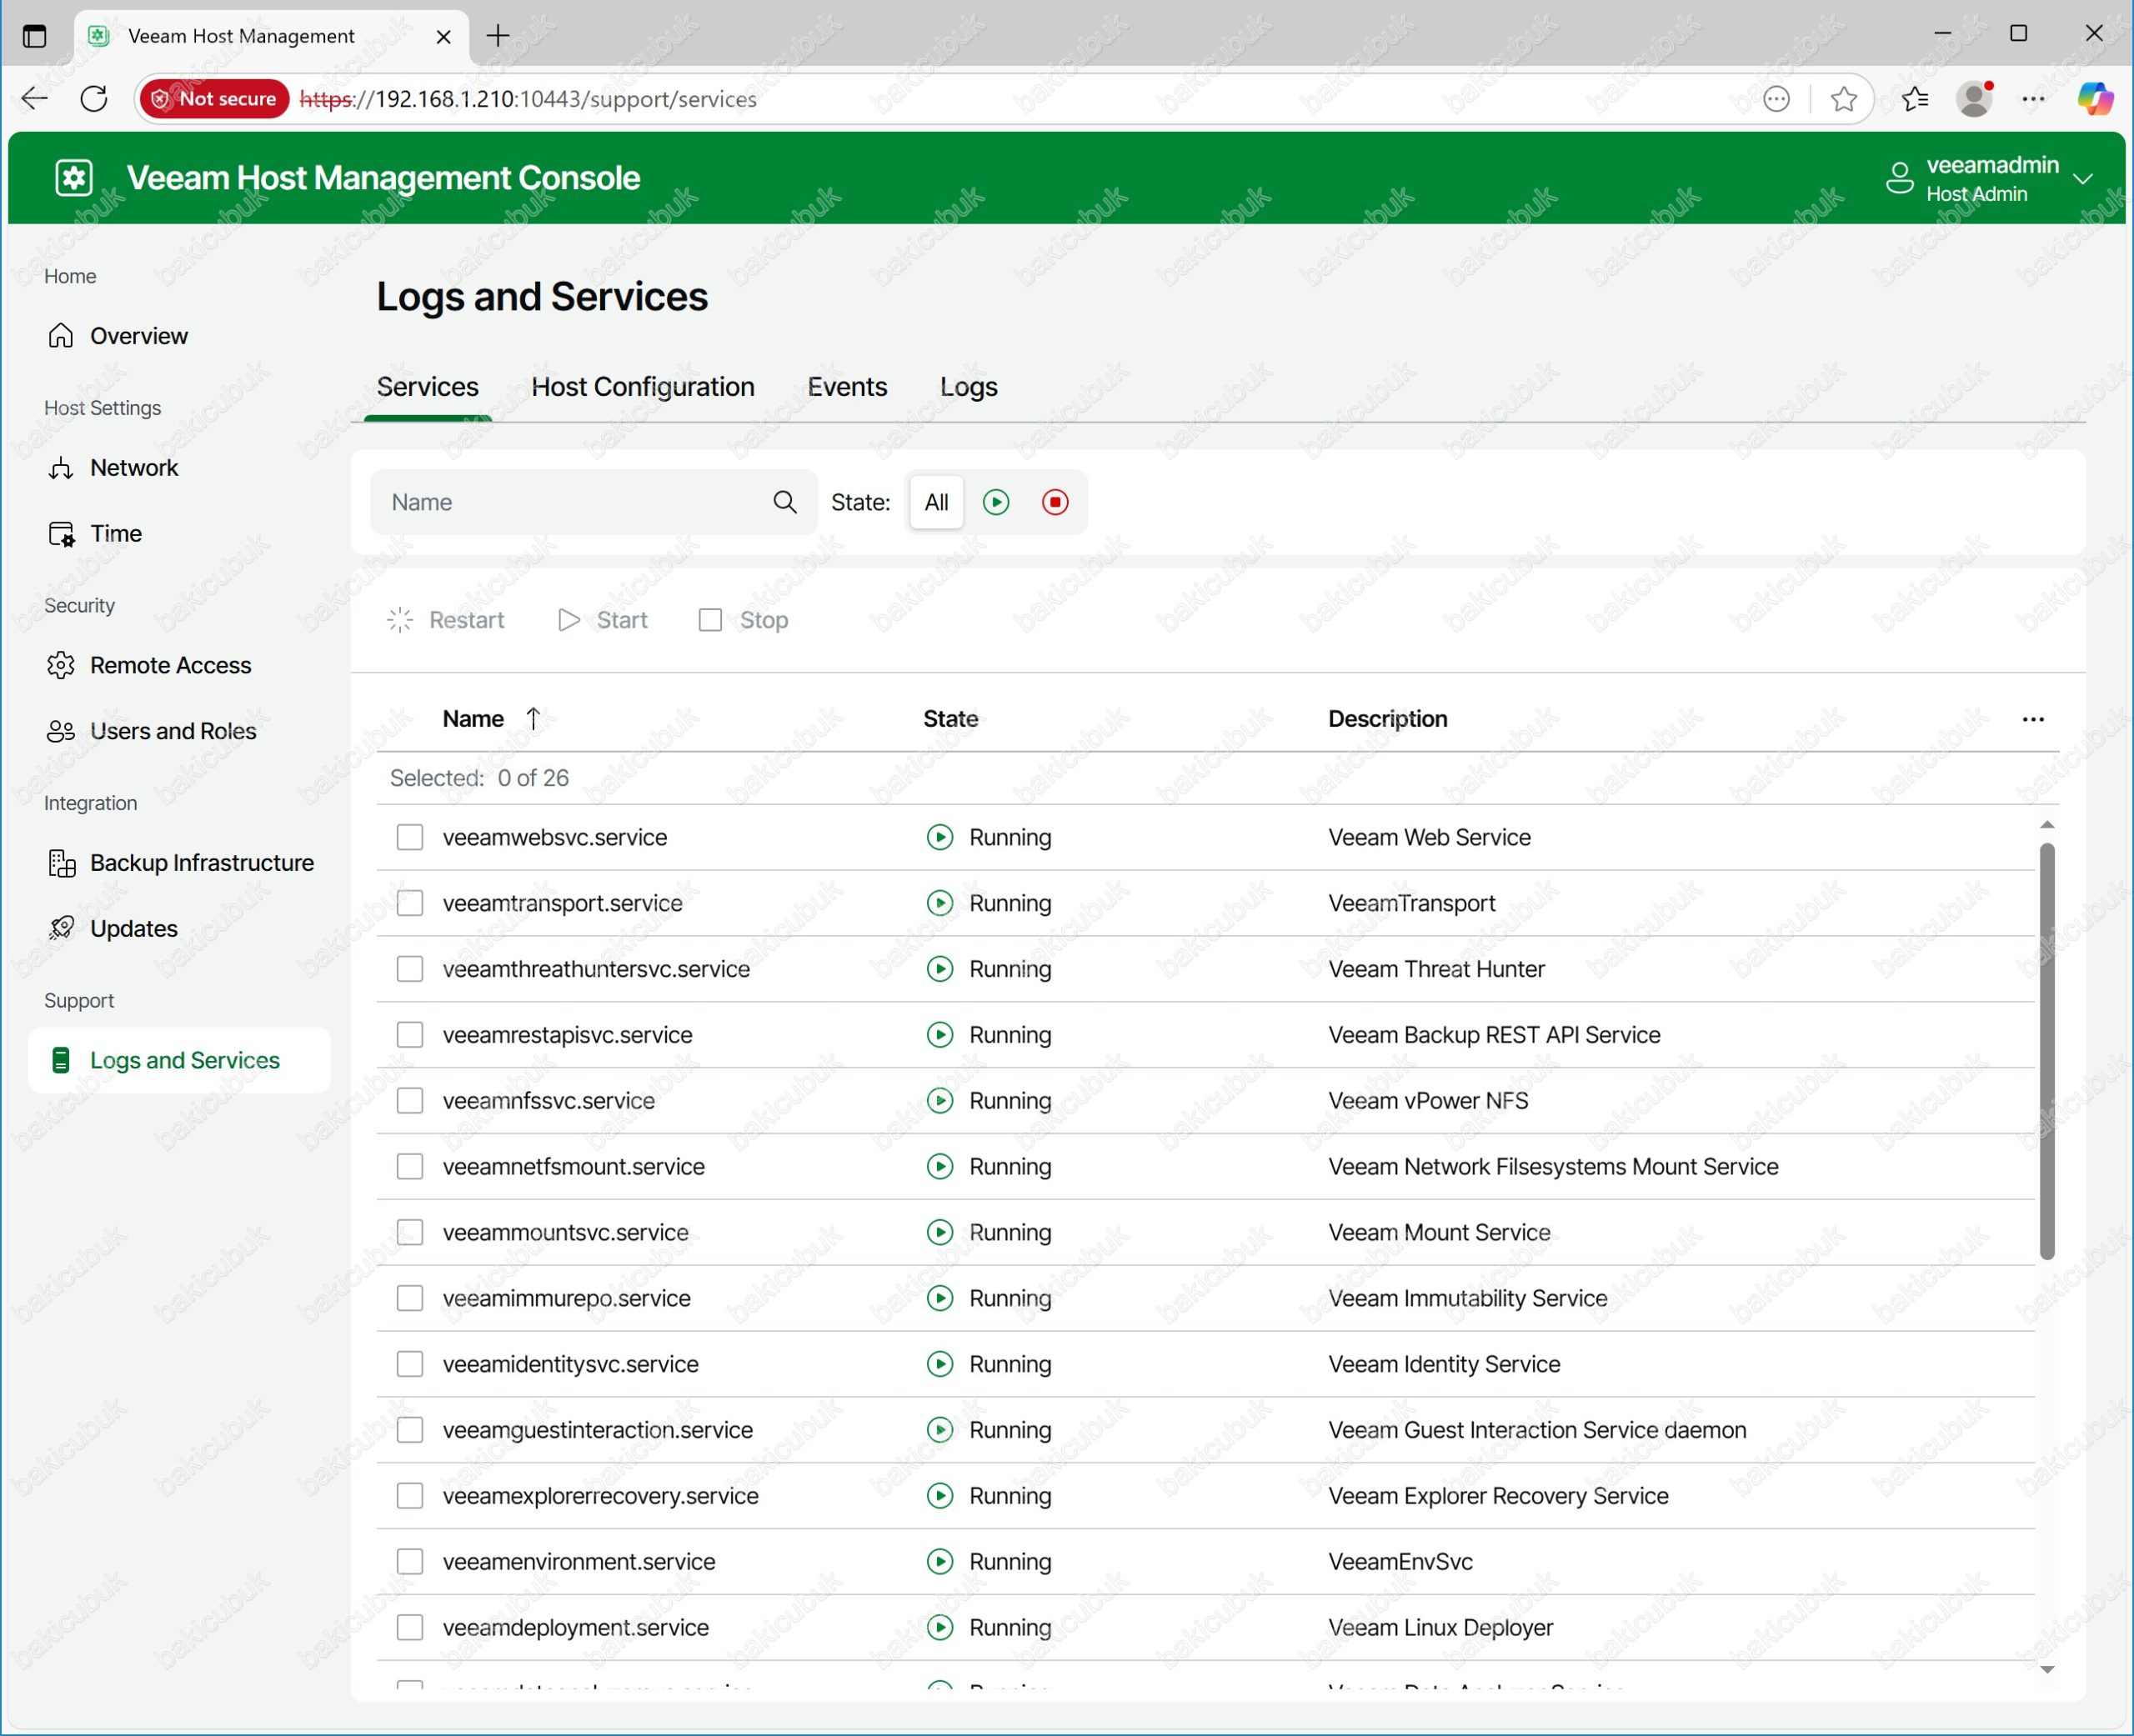Select the All state filter

936,502
